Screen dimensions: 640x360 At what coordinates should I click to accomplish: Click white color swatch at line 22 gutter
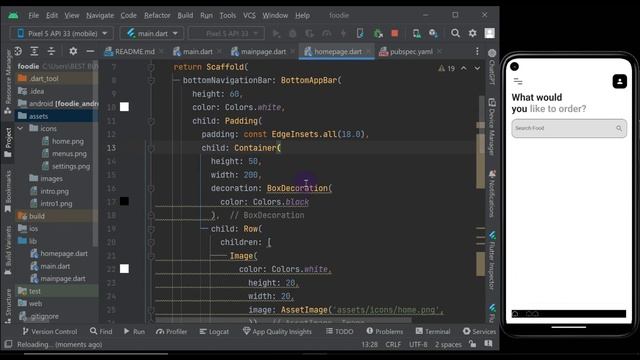[124, 269]
